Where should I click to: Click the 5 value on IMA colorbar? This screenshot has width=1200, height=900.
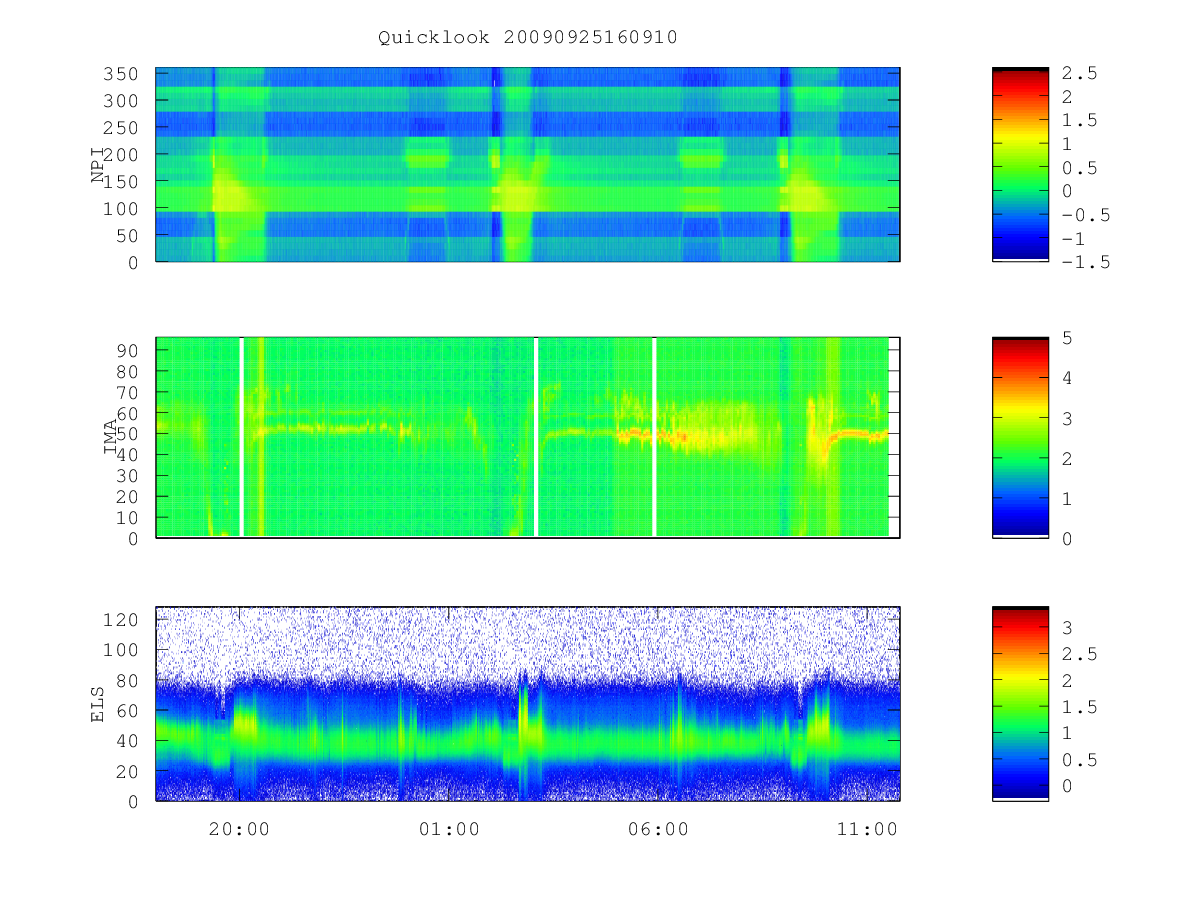click(x=1067, y=338)
